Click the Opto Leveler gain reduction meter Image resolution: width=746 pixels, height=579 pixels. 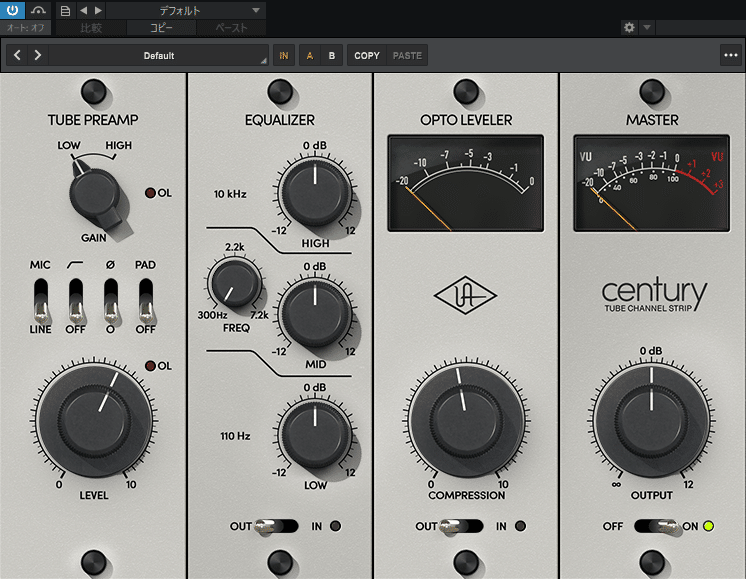466,184
